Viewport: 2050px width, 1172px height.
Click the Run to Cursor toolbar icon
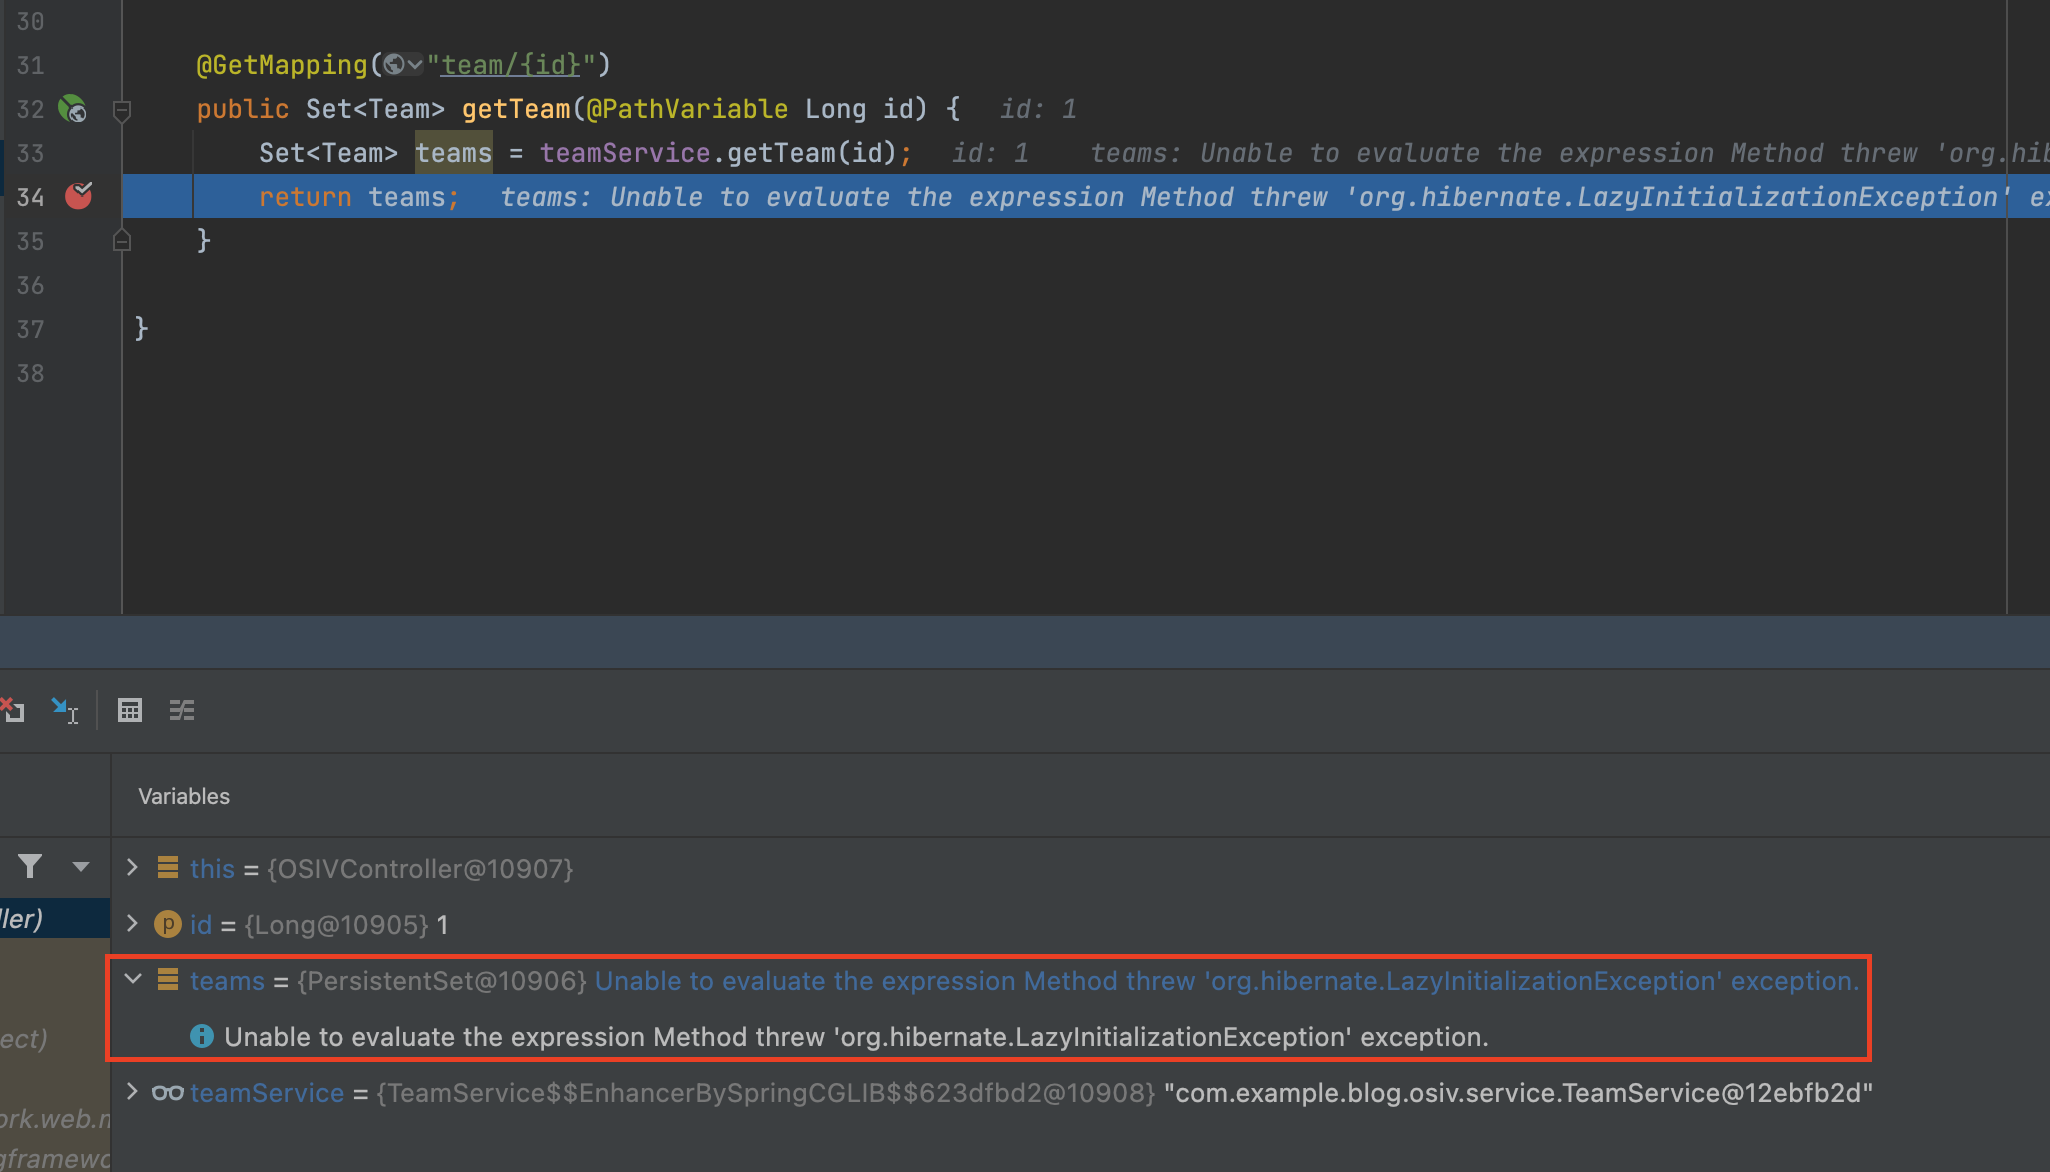(x=64, y=711)
